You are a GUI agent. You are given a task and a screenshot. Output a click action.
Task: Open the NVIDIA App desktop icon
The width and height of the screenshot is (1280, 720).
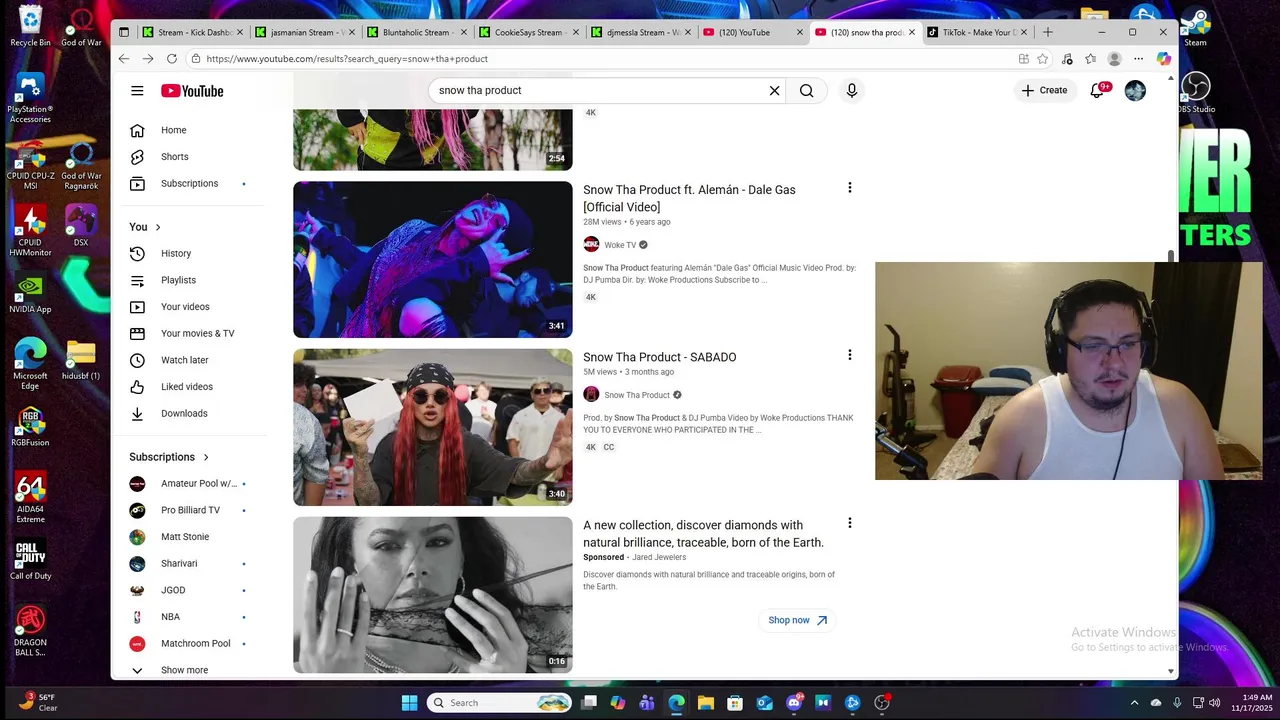point(30,293)
